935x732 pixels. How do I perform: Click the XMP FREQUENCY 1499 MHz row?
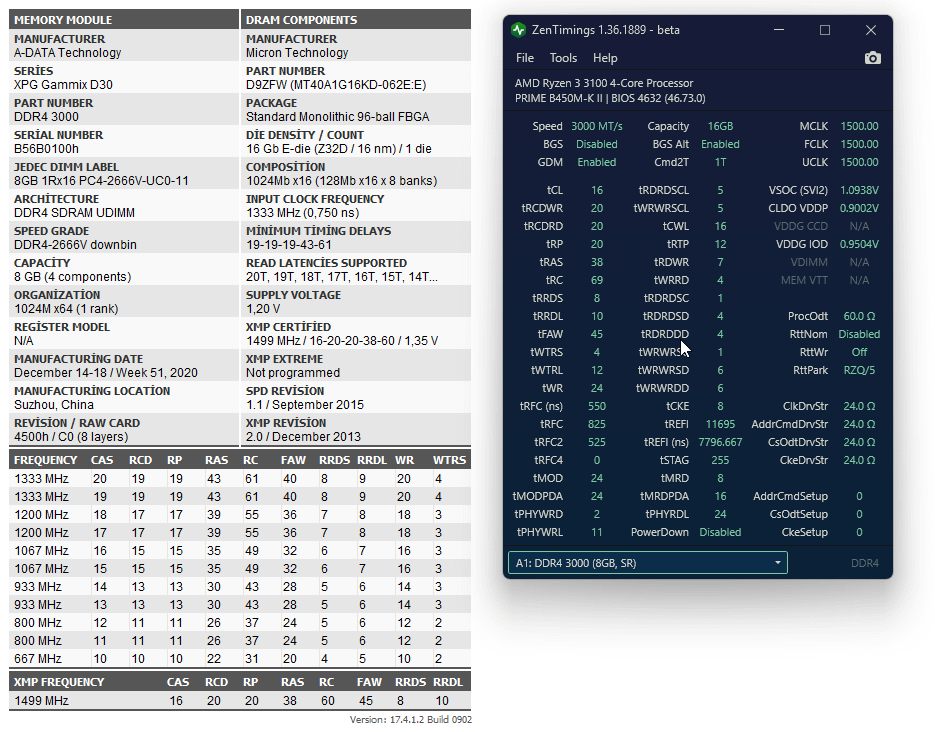(x=240, y=700)
